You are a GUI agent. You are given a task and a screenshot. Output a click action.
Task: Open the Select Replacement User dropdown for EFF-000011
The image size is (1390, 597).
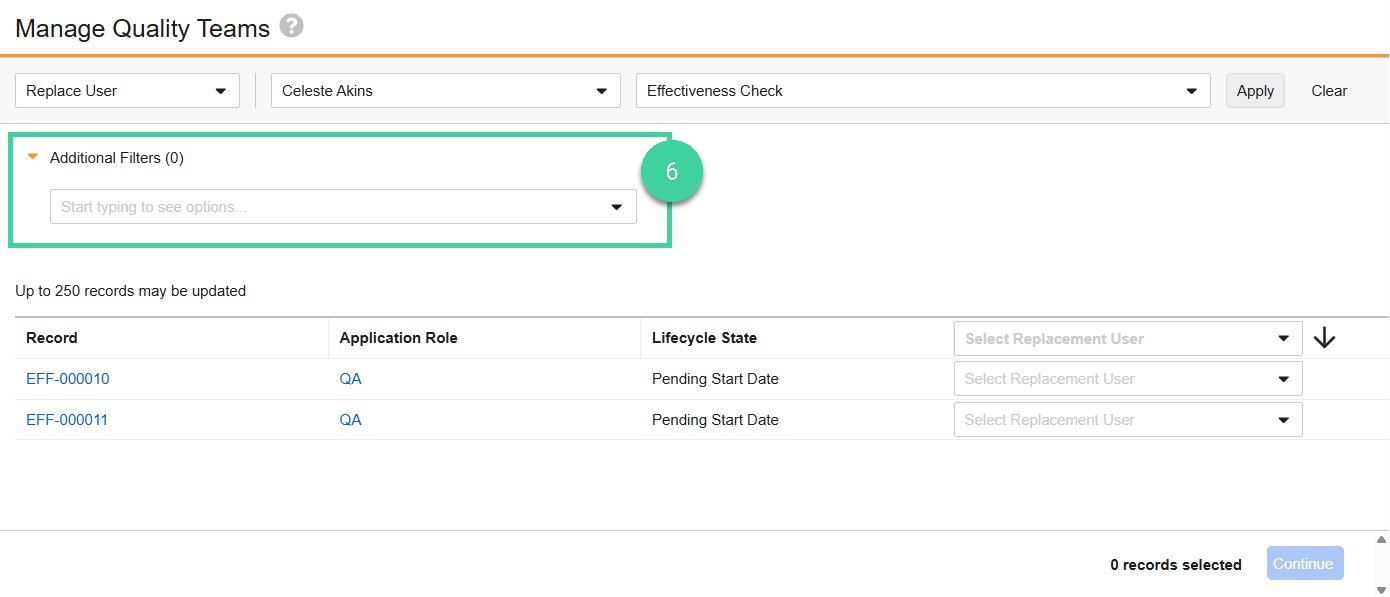(x=1283, y=419)
